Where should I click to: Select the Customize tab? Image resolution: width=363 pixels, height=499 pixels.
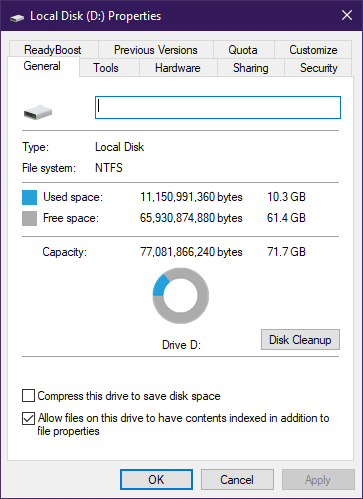(313, 50)
